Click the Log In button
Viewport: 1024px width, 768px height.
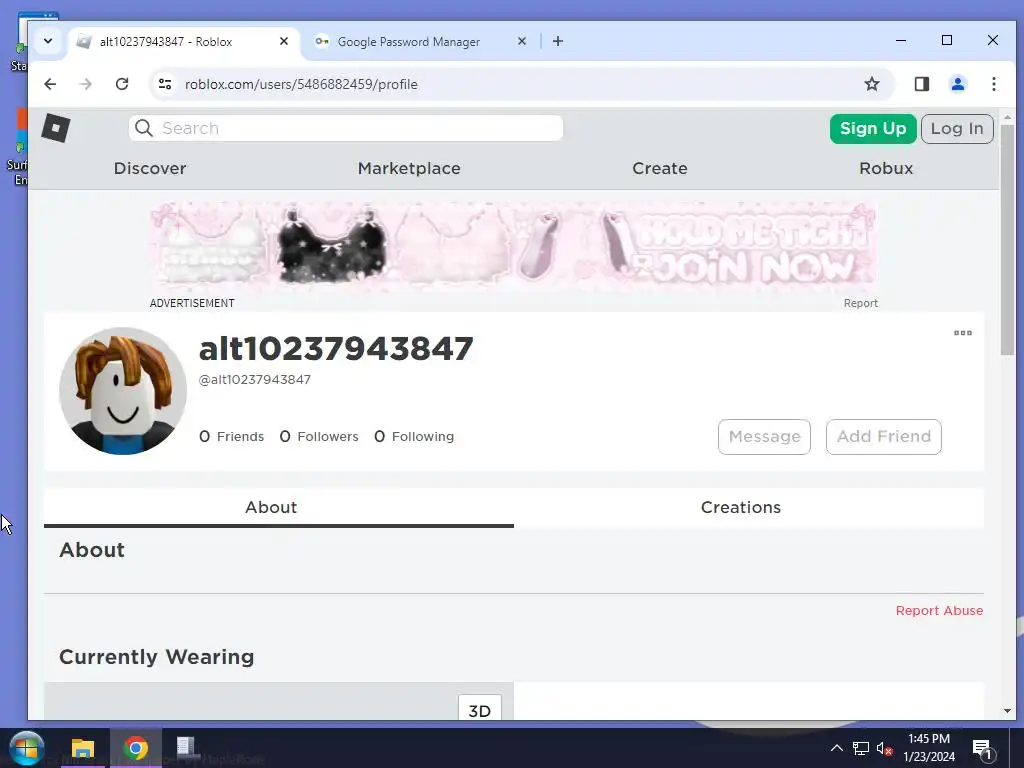(957, 129)
